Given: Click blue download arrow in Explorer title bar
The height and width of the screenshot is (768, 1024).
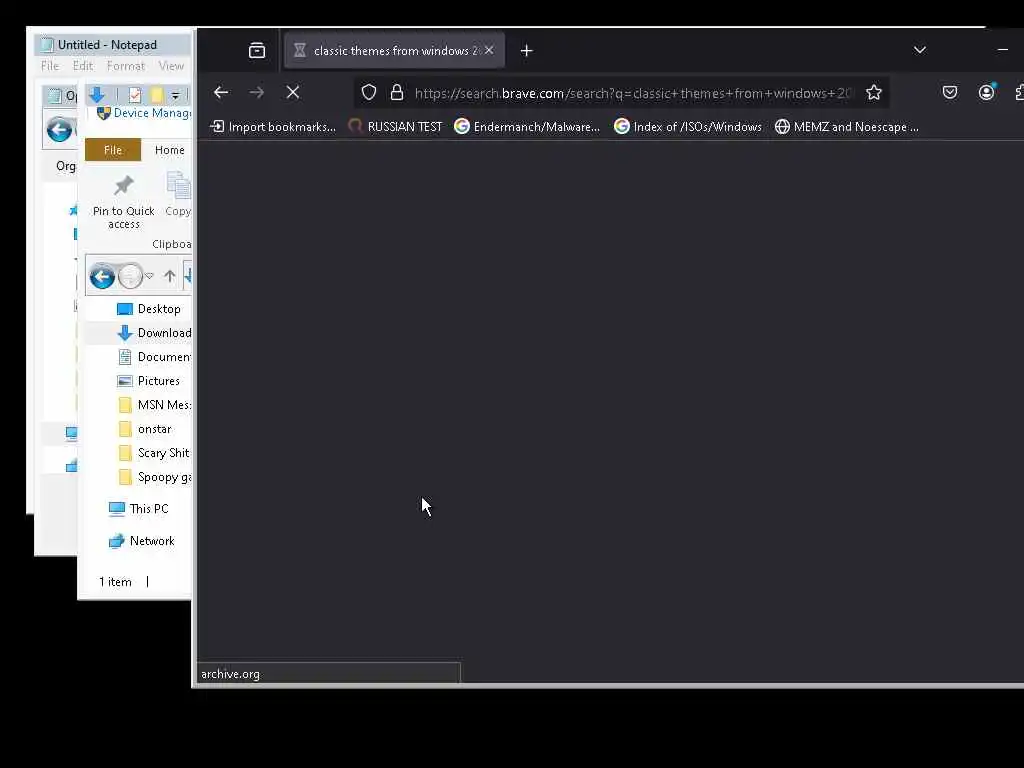Looking at the screenshot, I should point(97,95).
